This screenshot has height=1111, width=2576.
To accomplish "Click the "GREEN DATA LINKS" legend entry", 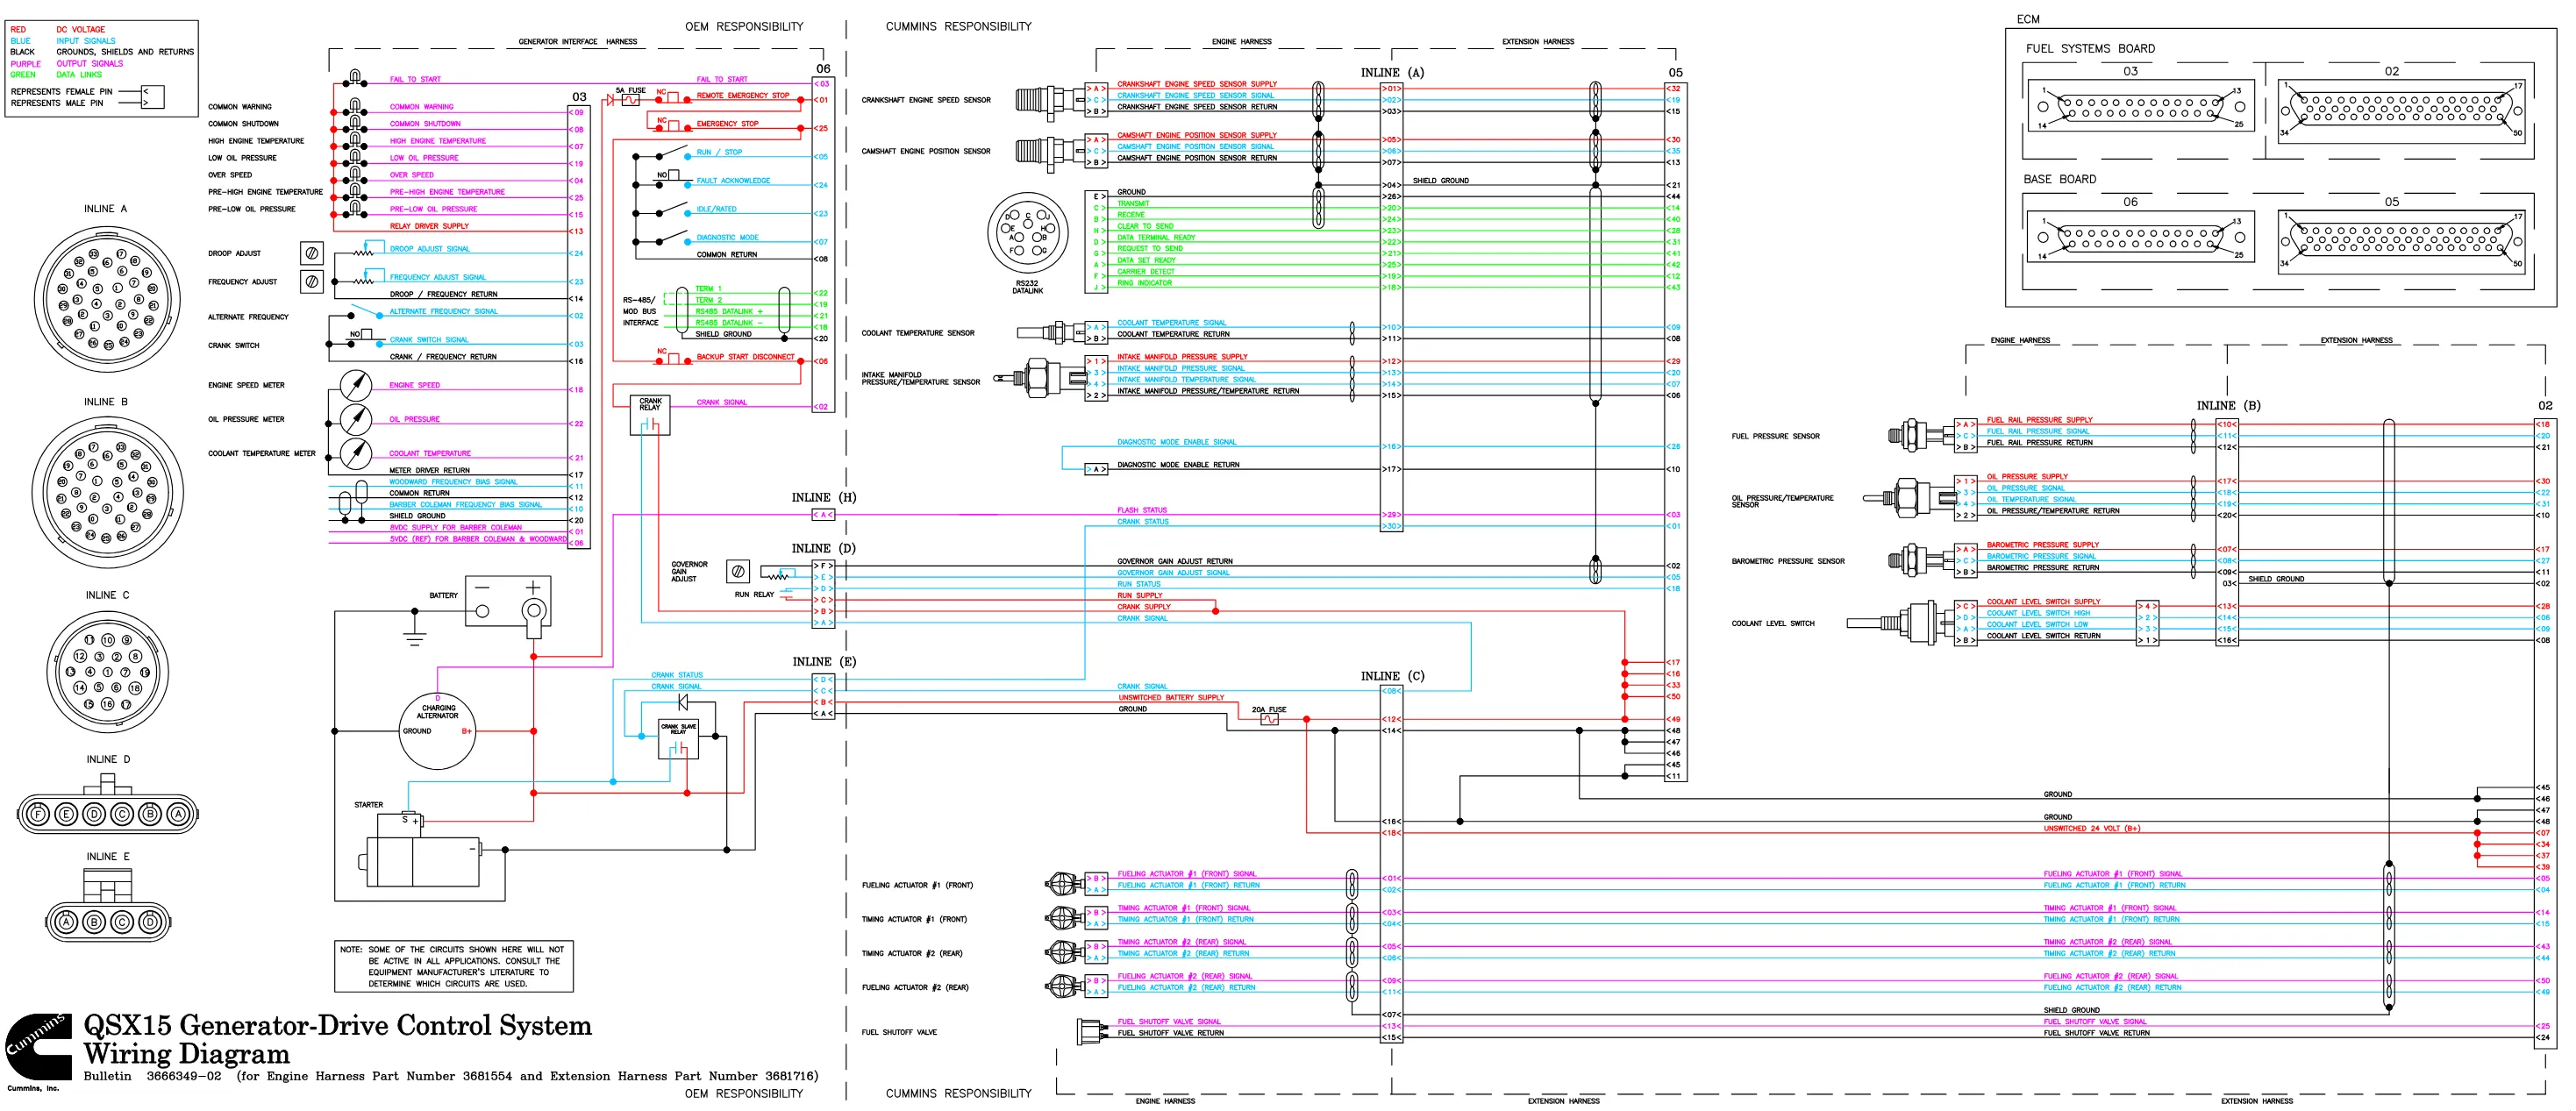I will pyautogui.click(x=56, y=74).
